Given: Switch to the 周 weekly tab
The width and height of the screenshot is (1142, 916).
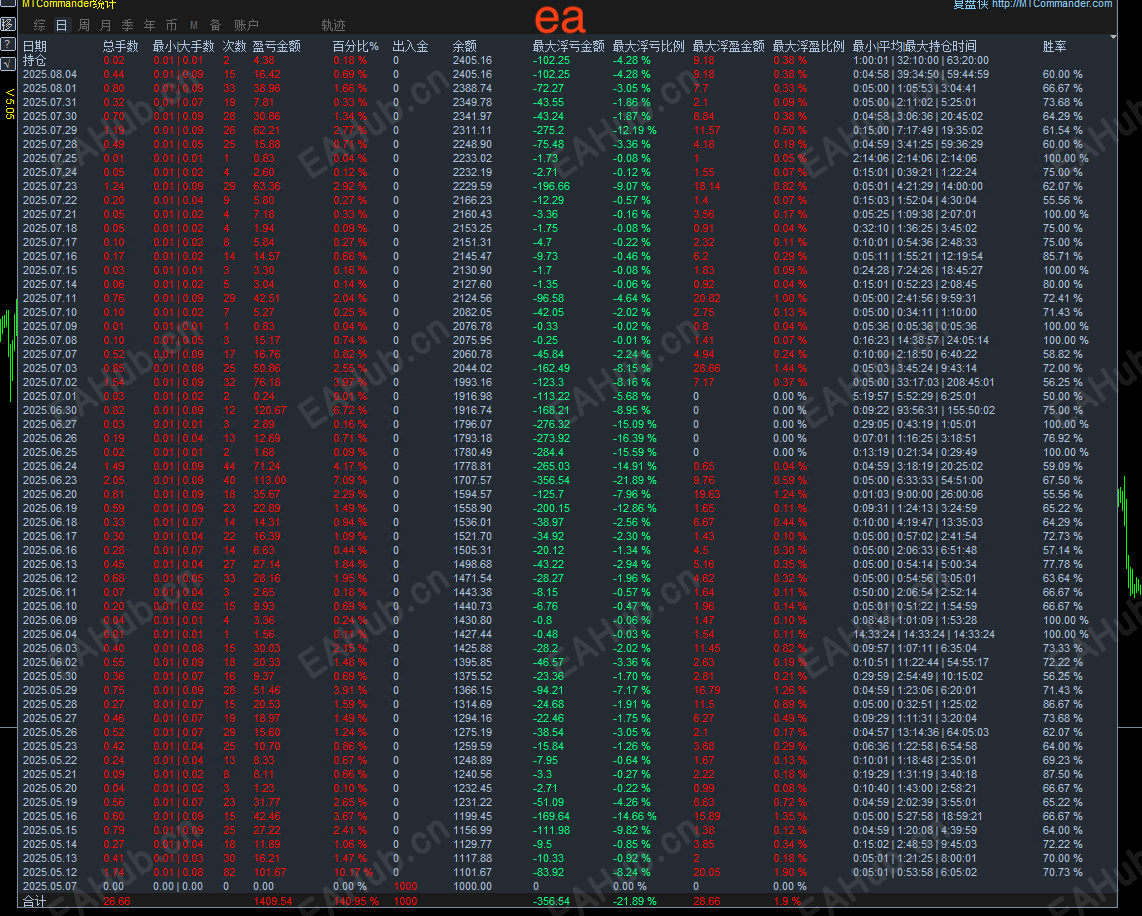Looking at the screenshot, I should pyautogui.click(x=84, y=25).
